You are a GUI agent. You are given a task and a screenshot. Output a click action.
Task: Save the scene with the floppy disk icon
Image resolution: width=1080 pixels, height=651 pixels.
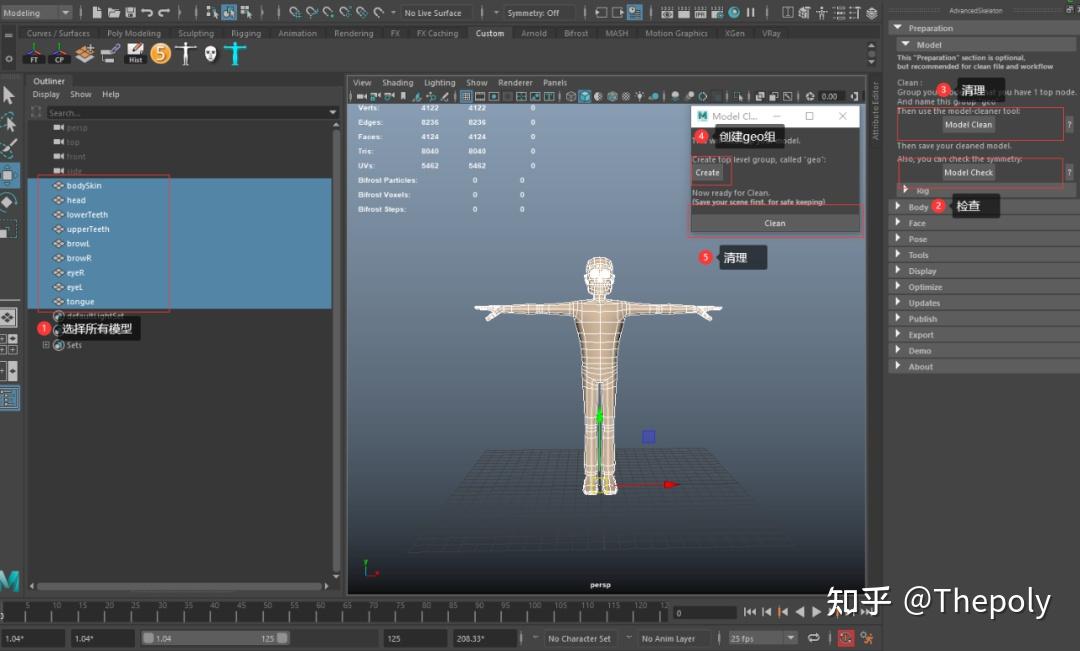click(x=130, y=13)
